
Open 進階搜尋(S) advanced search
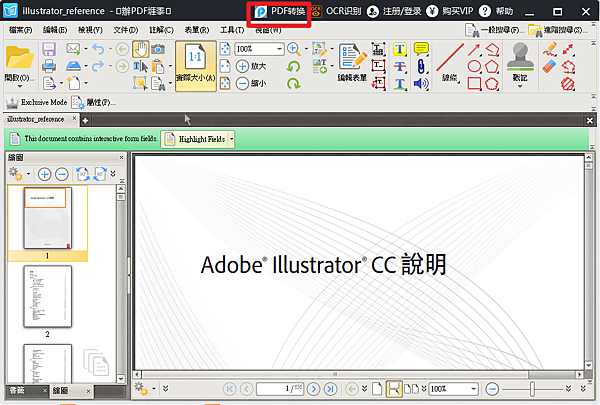[x=556, y=30]
